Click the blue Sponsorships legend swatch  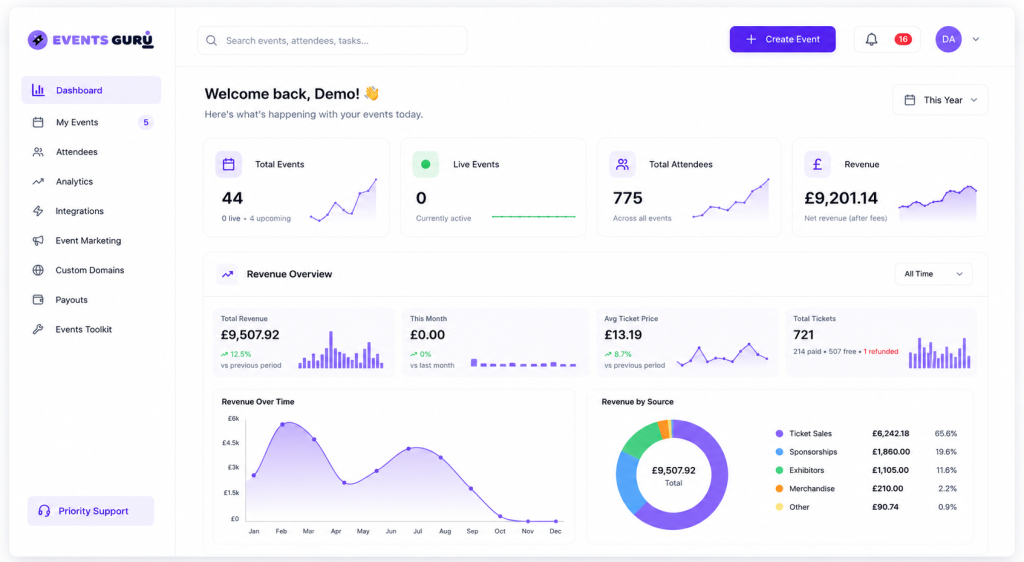779,452
